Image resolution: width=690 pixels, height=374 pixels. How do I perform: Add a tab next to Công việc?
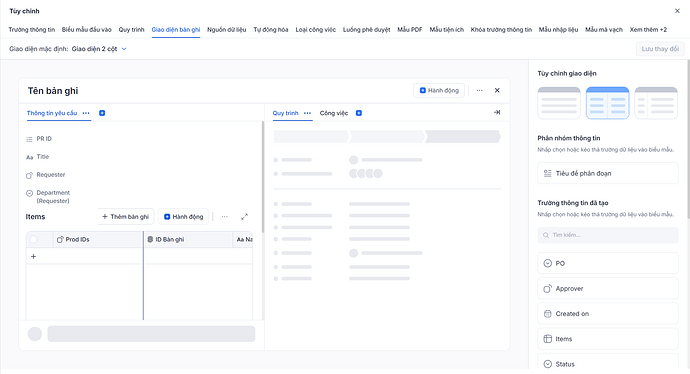pos(359,113)
